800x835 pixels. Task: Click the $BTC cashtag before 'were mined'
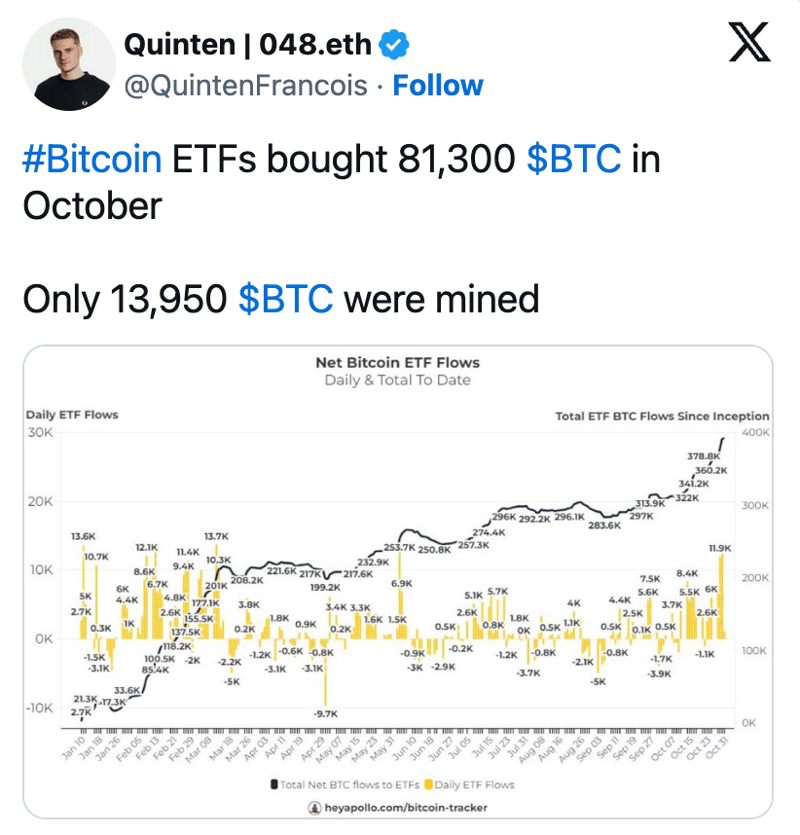pyautogui.click(x=285, y=299)
